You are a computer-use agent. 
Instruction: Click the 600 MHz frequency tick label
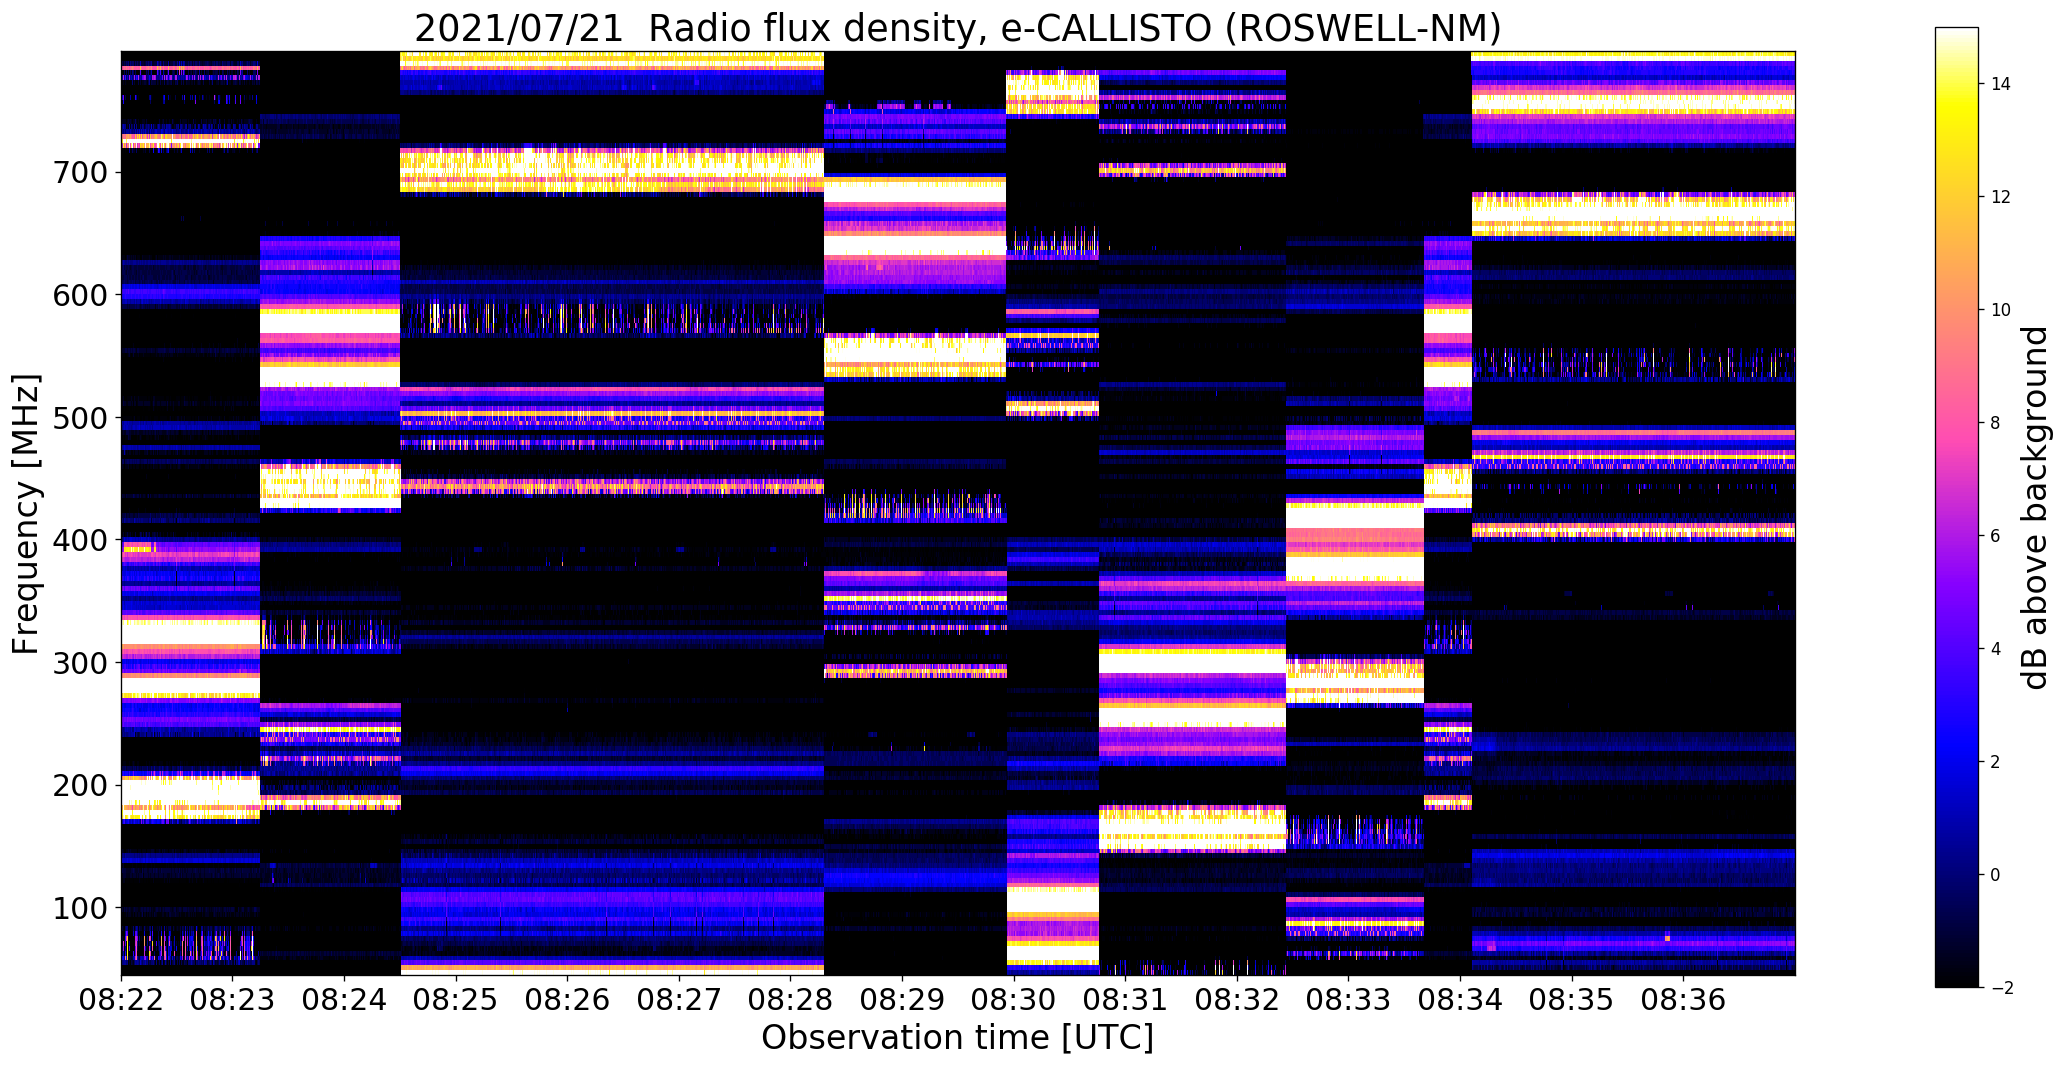(x=79, y=296)
